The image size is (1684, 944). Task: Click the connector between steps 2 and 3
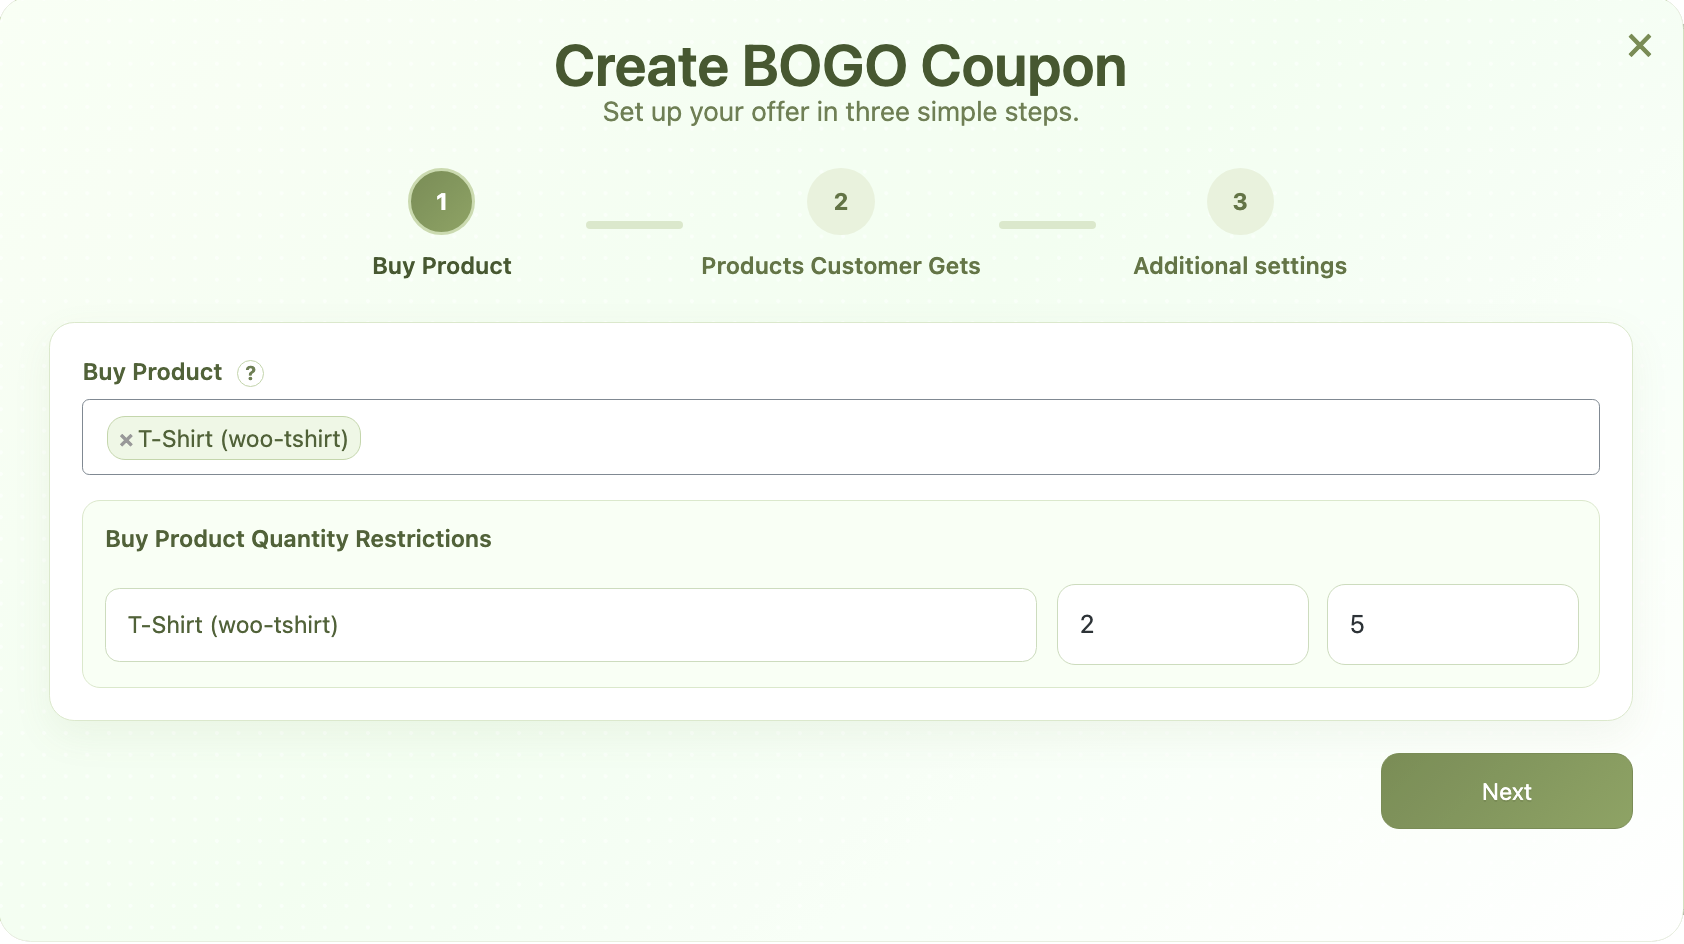tap(1047, 225)
